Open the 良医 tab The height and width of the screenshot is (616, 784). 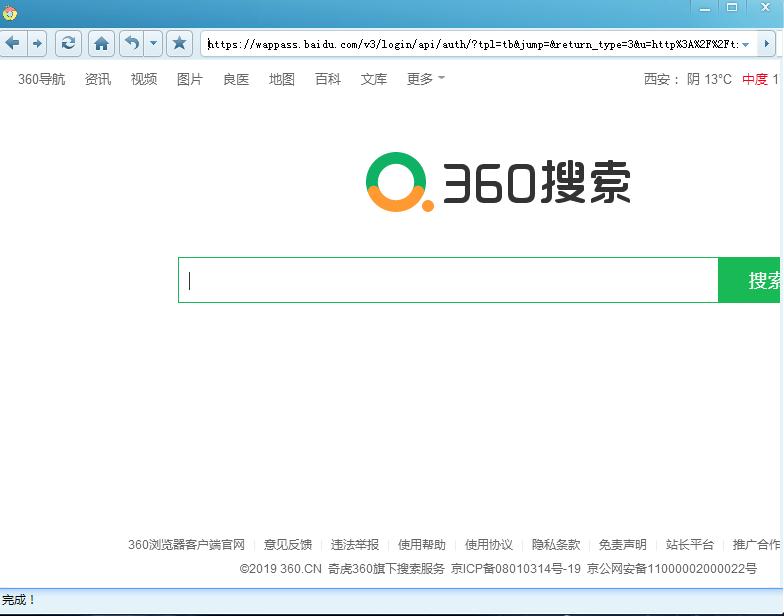[x=236, y=79]
